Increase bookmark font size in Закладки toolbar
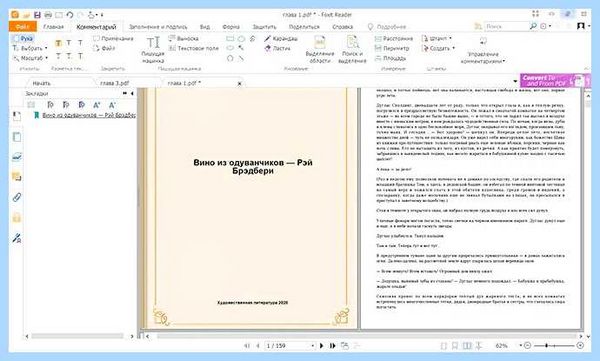This screenshot has width=600, height=361. (x=96, y=105)
